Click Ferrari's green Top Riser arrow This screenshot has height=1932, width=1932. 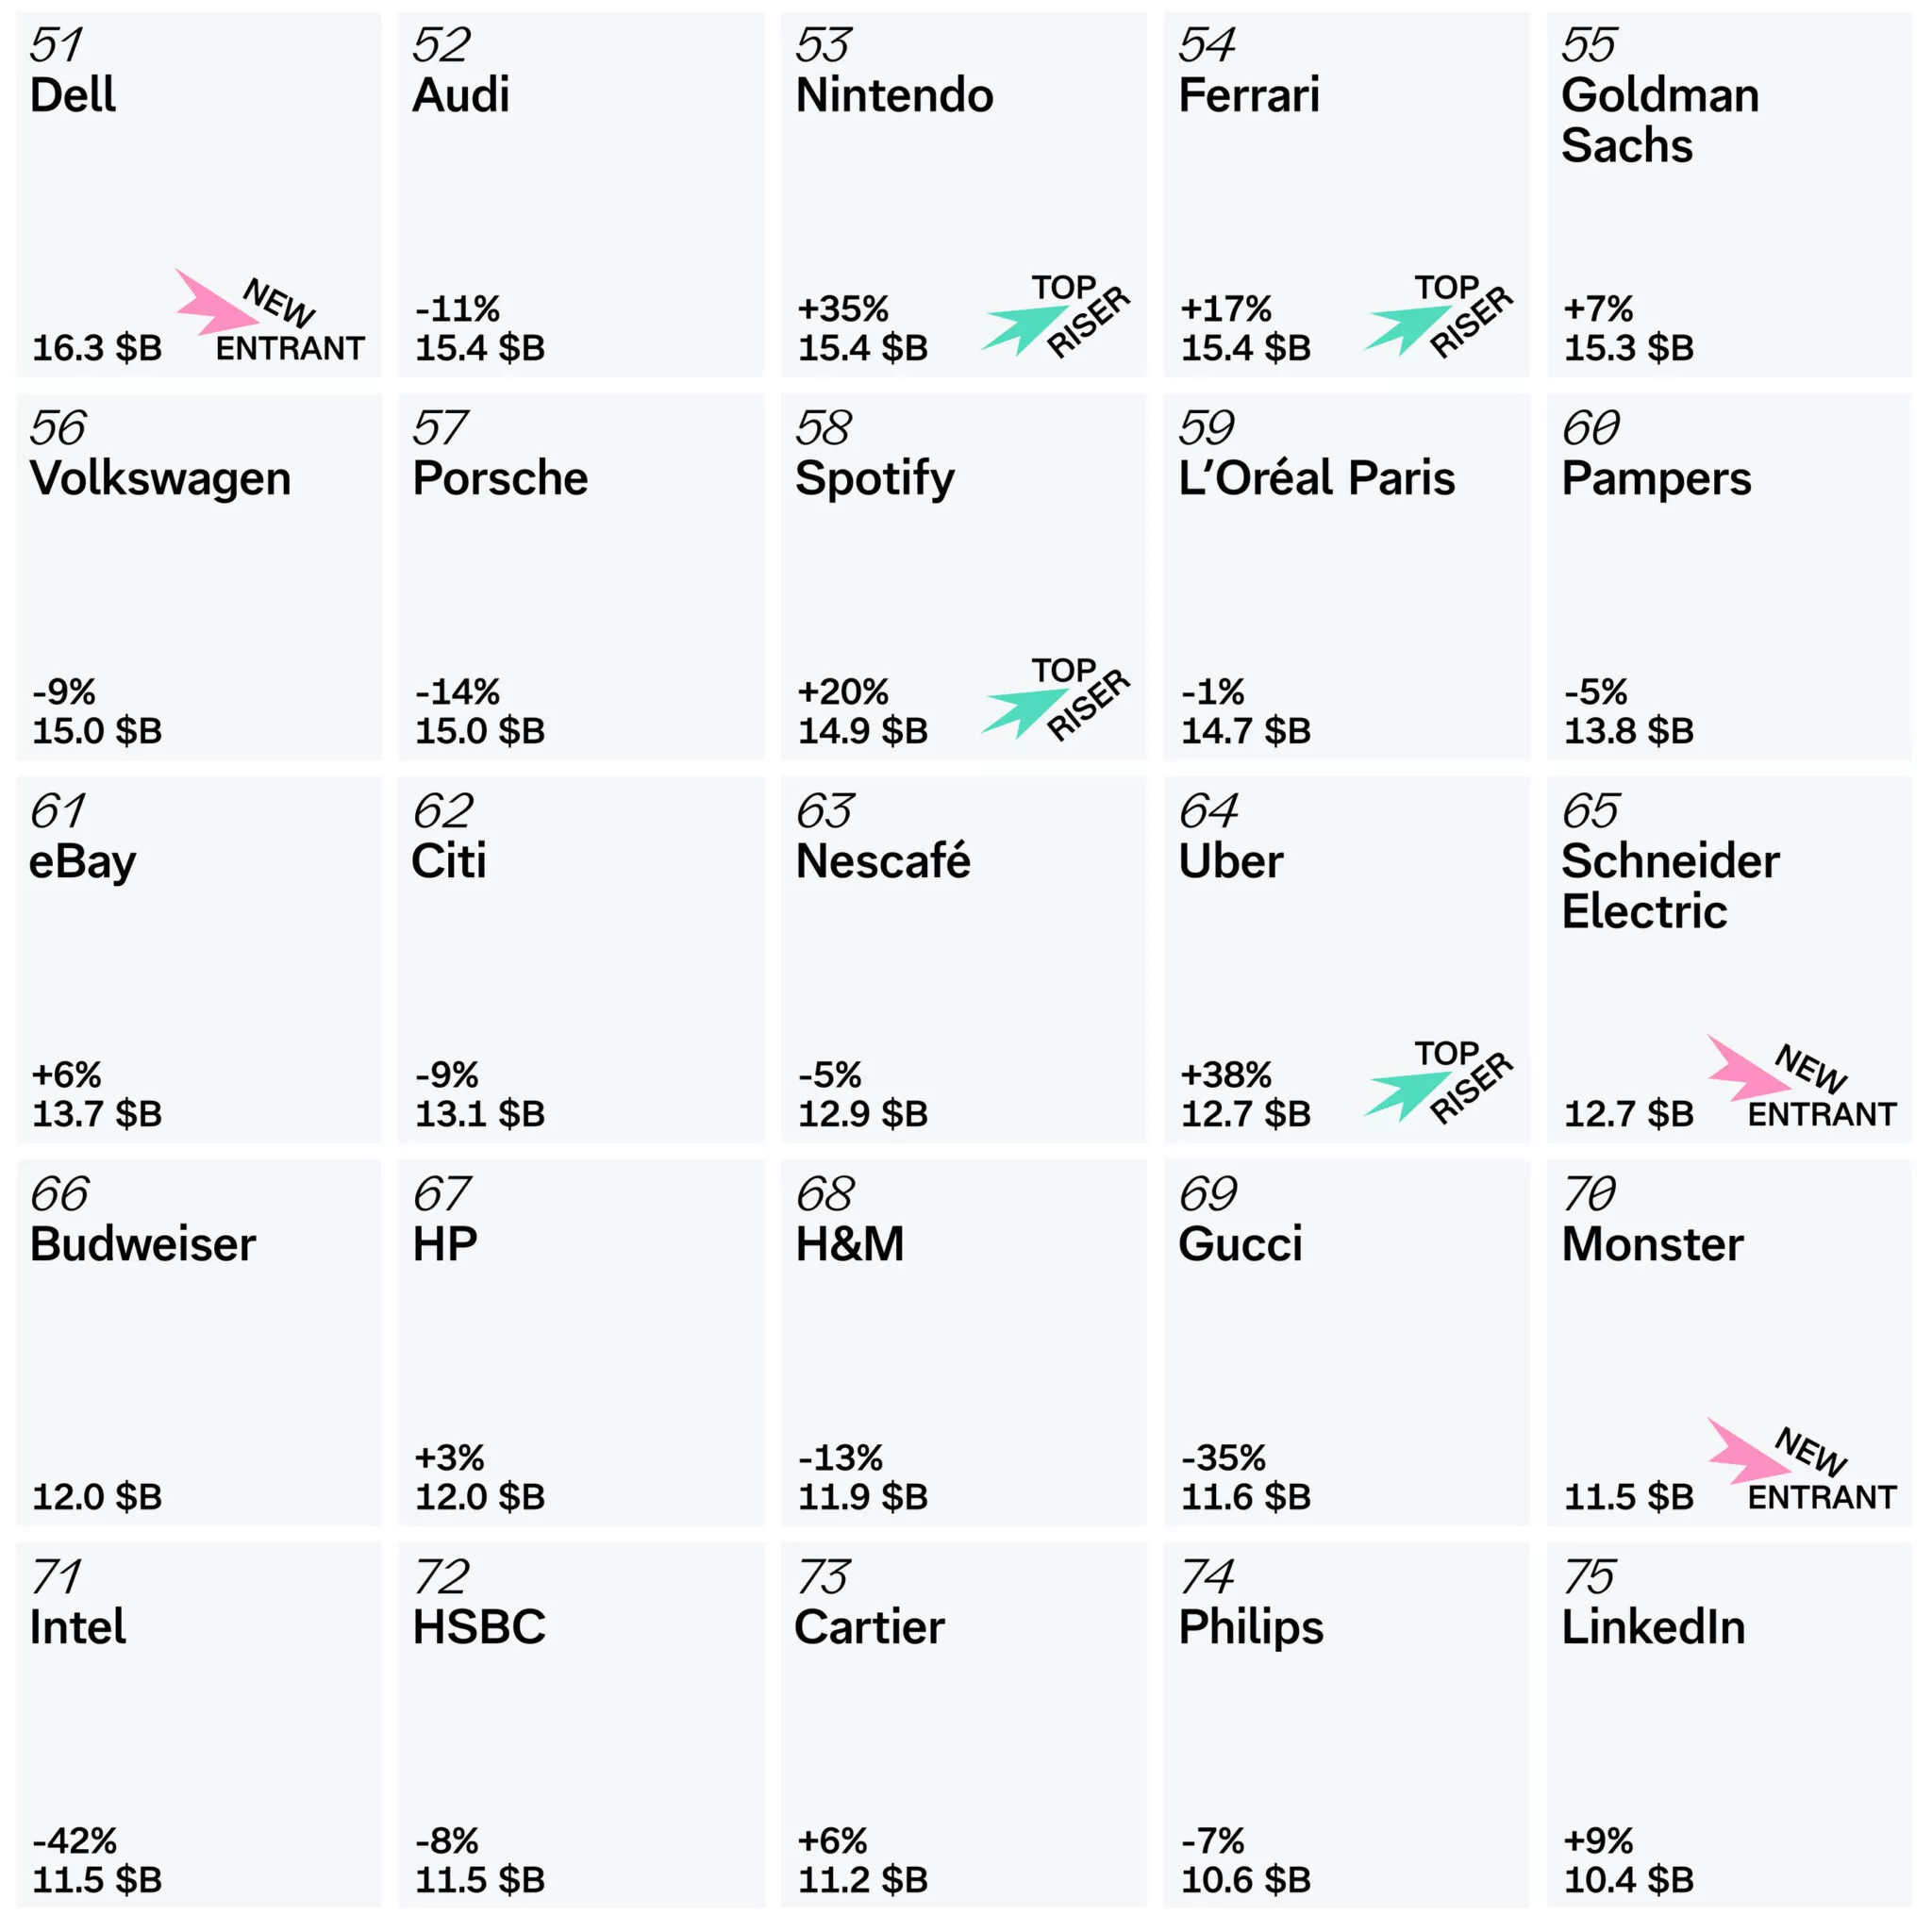coord(1405,328)
